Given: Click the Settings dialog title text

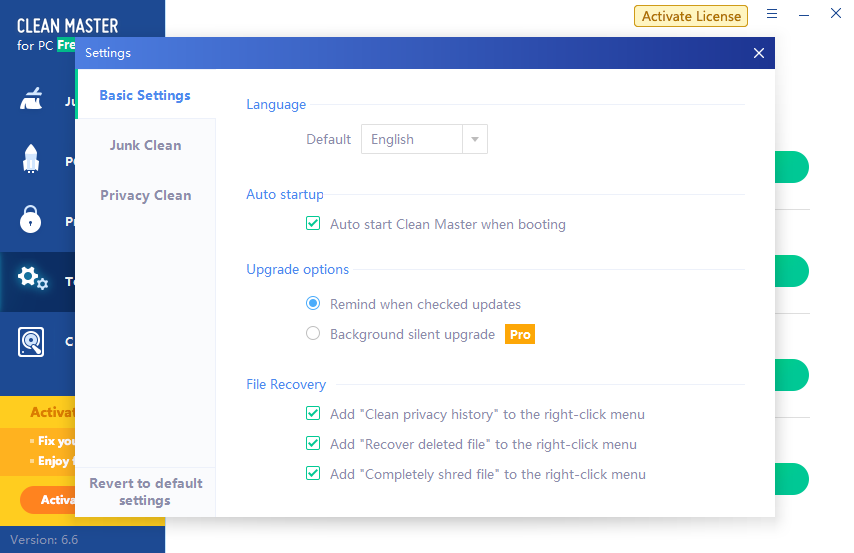Looking at the screenshot, I should [x=108, y=53].
